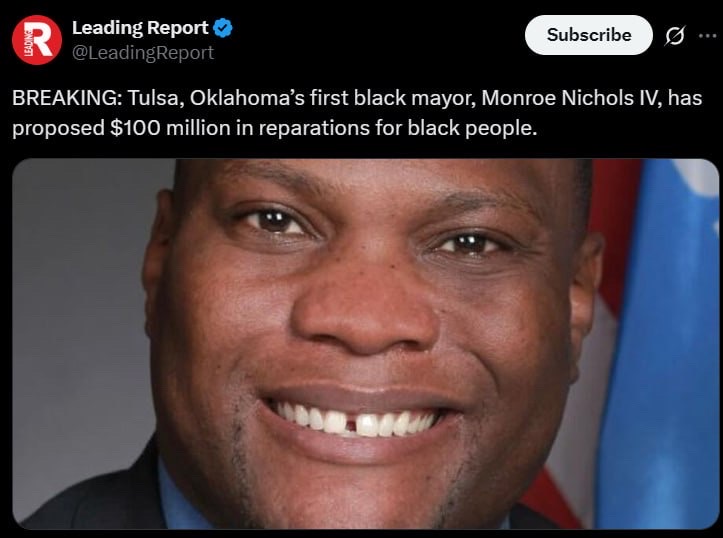Click the red R logo letter
Image resolution: width=723 pixels, height=538 pixels.
pyautogui.click(x=43, y=39)
